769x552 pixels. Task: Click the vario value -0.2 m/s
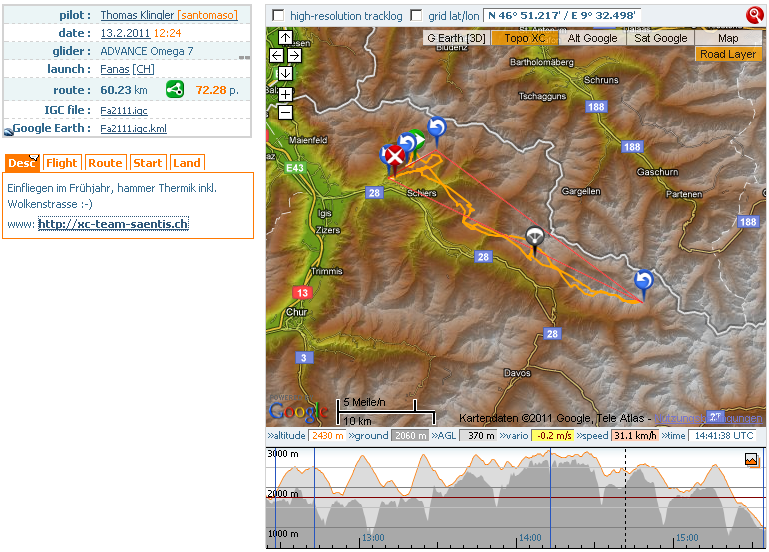(553, 435)
